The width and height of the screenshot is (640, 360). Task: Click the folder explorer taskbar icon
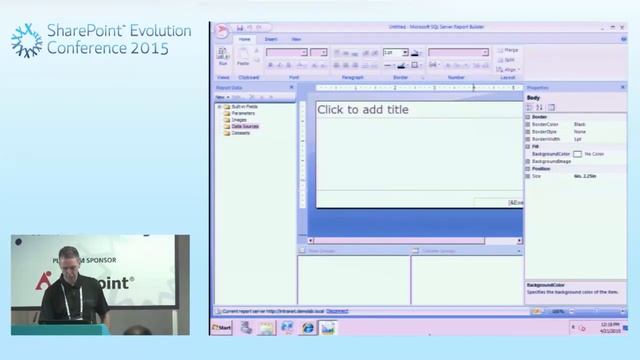point(267,327)
